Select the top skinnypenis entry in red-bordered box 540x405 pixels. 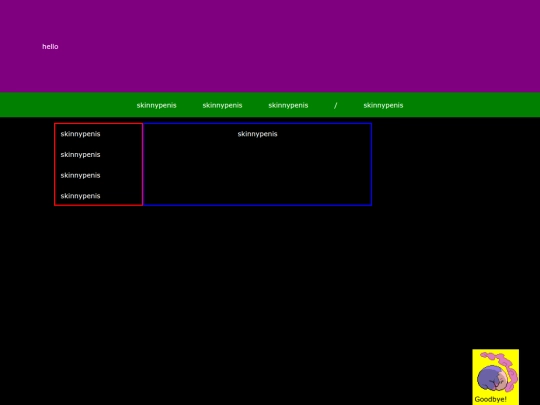coord(80,134)
